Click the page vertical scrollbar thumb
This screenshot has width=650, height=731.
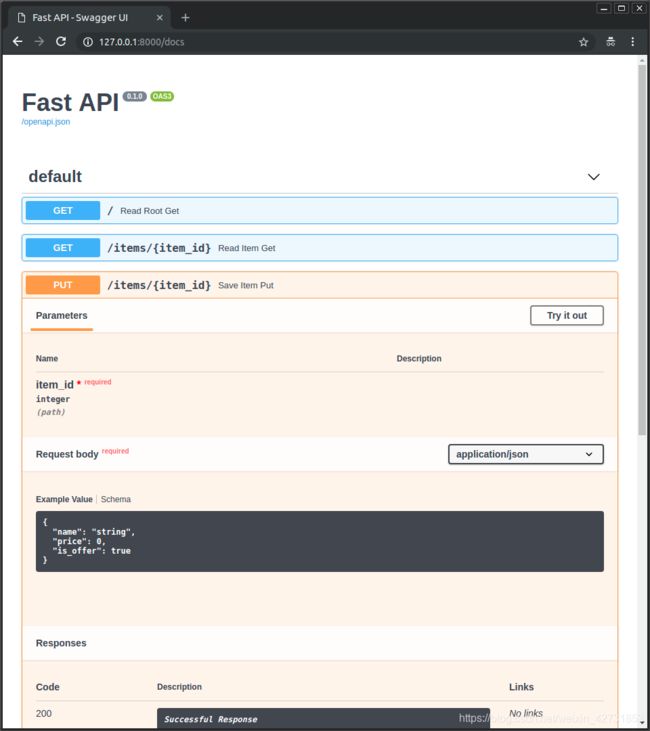pyautogui.click(x=642, y=250)
